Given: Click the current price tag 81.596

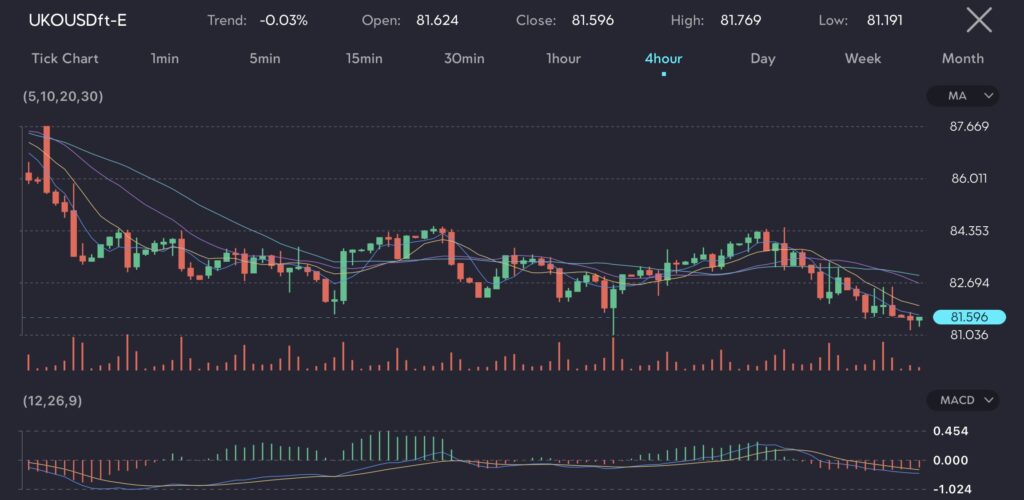Looking at the screenshot, I should [x=969, y=317].
